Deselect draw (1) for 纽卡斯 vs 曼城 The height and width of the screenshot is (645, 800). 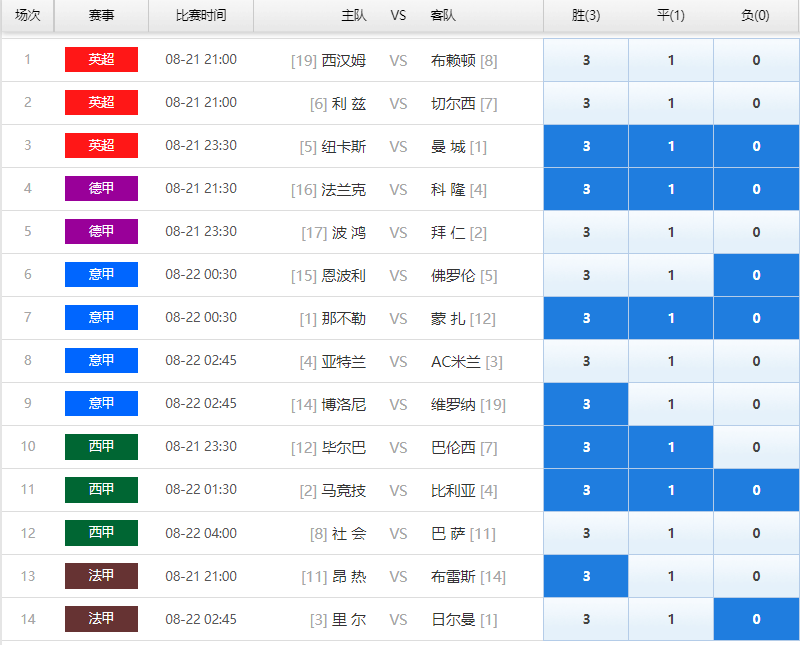[671, 146]
